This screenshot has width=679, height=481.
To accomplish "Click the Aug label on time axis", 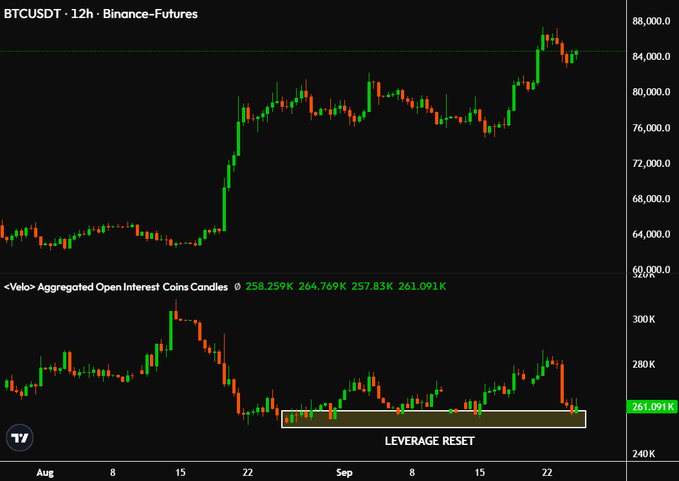I will point(45,473).
